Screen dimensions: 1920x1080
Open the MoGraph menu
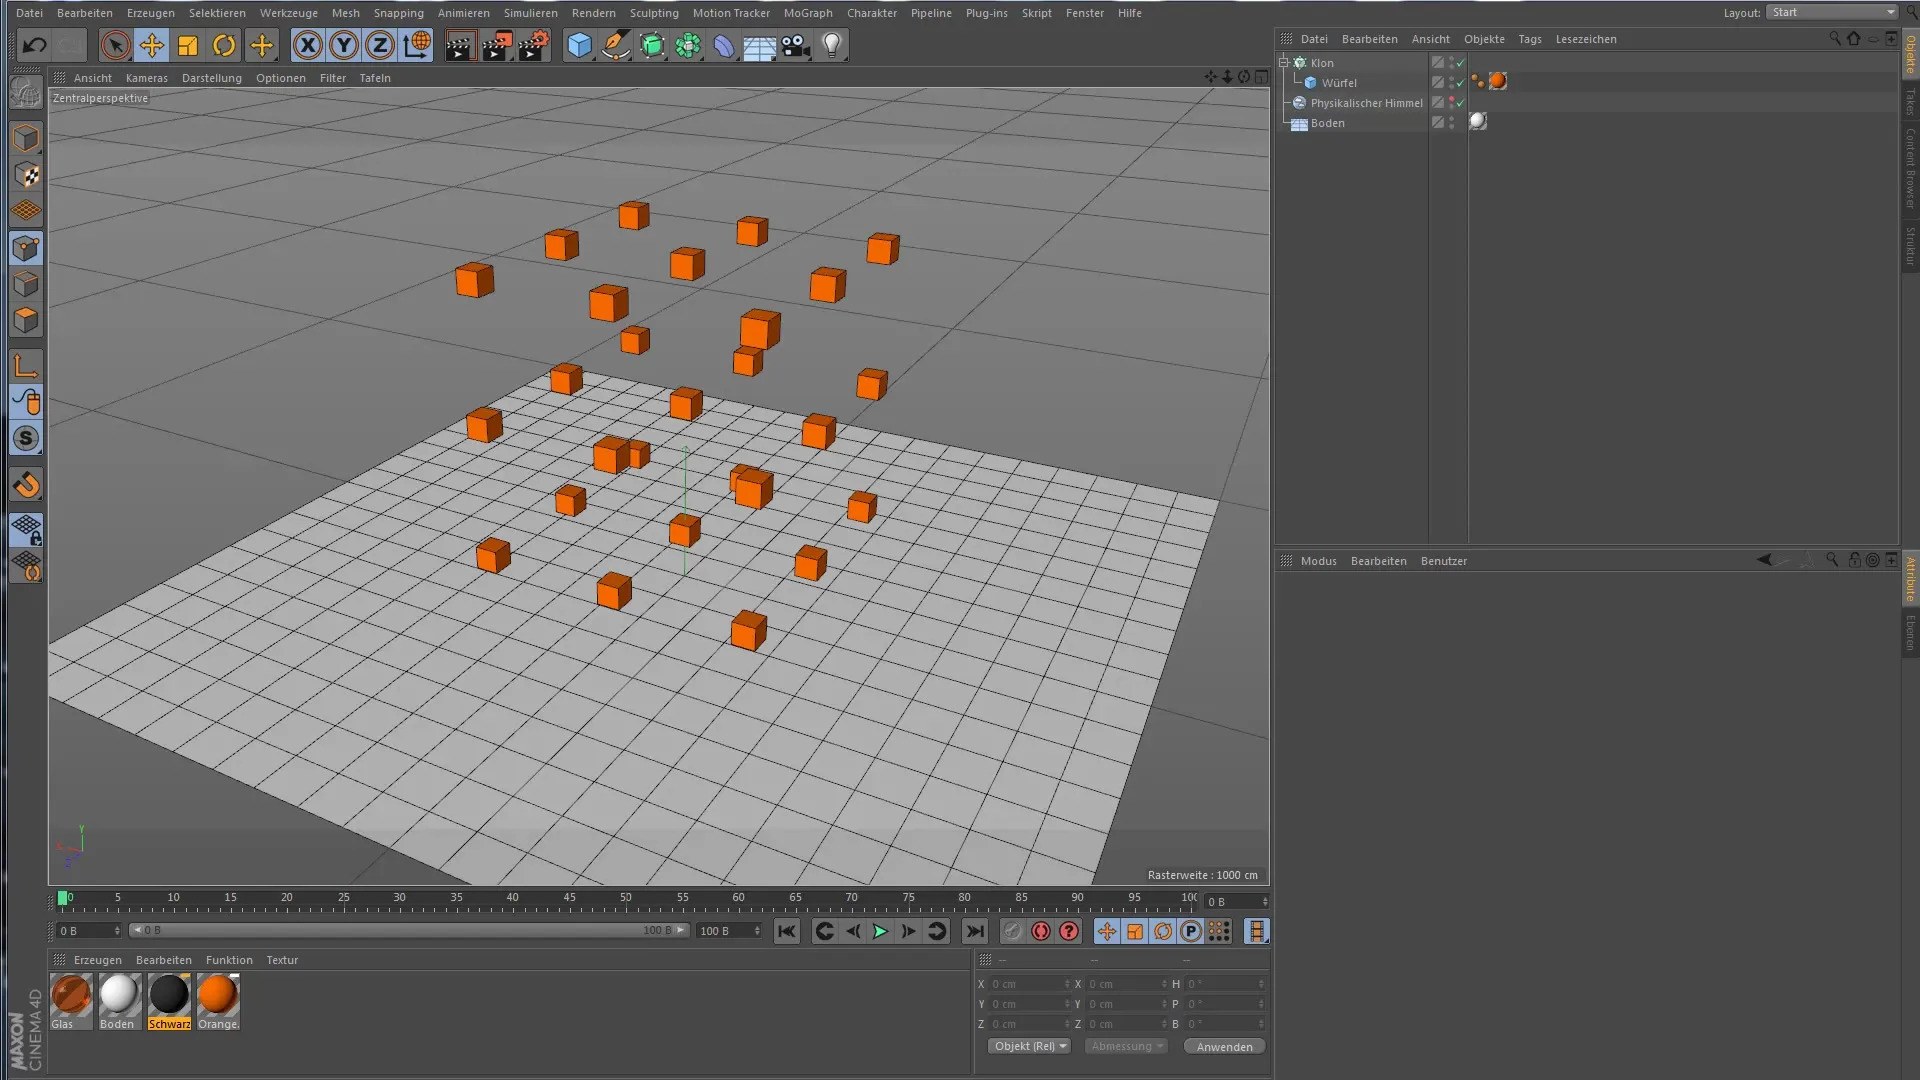[x=808, y=13]
